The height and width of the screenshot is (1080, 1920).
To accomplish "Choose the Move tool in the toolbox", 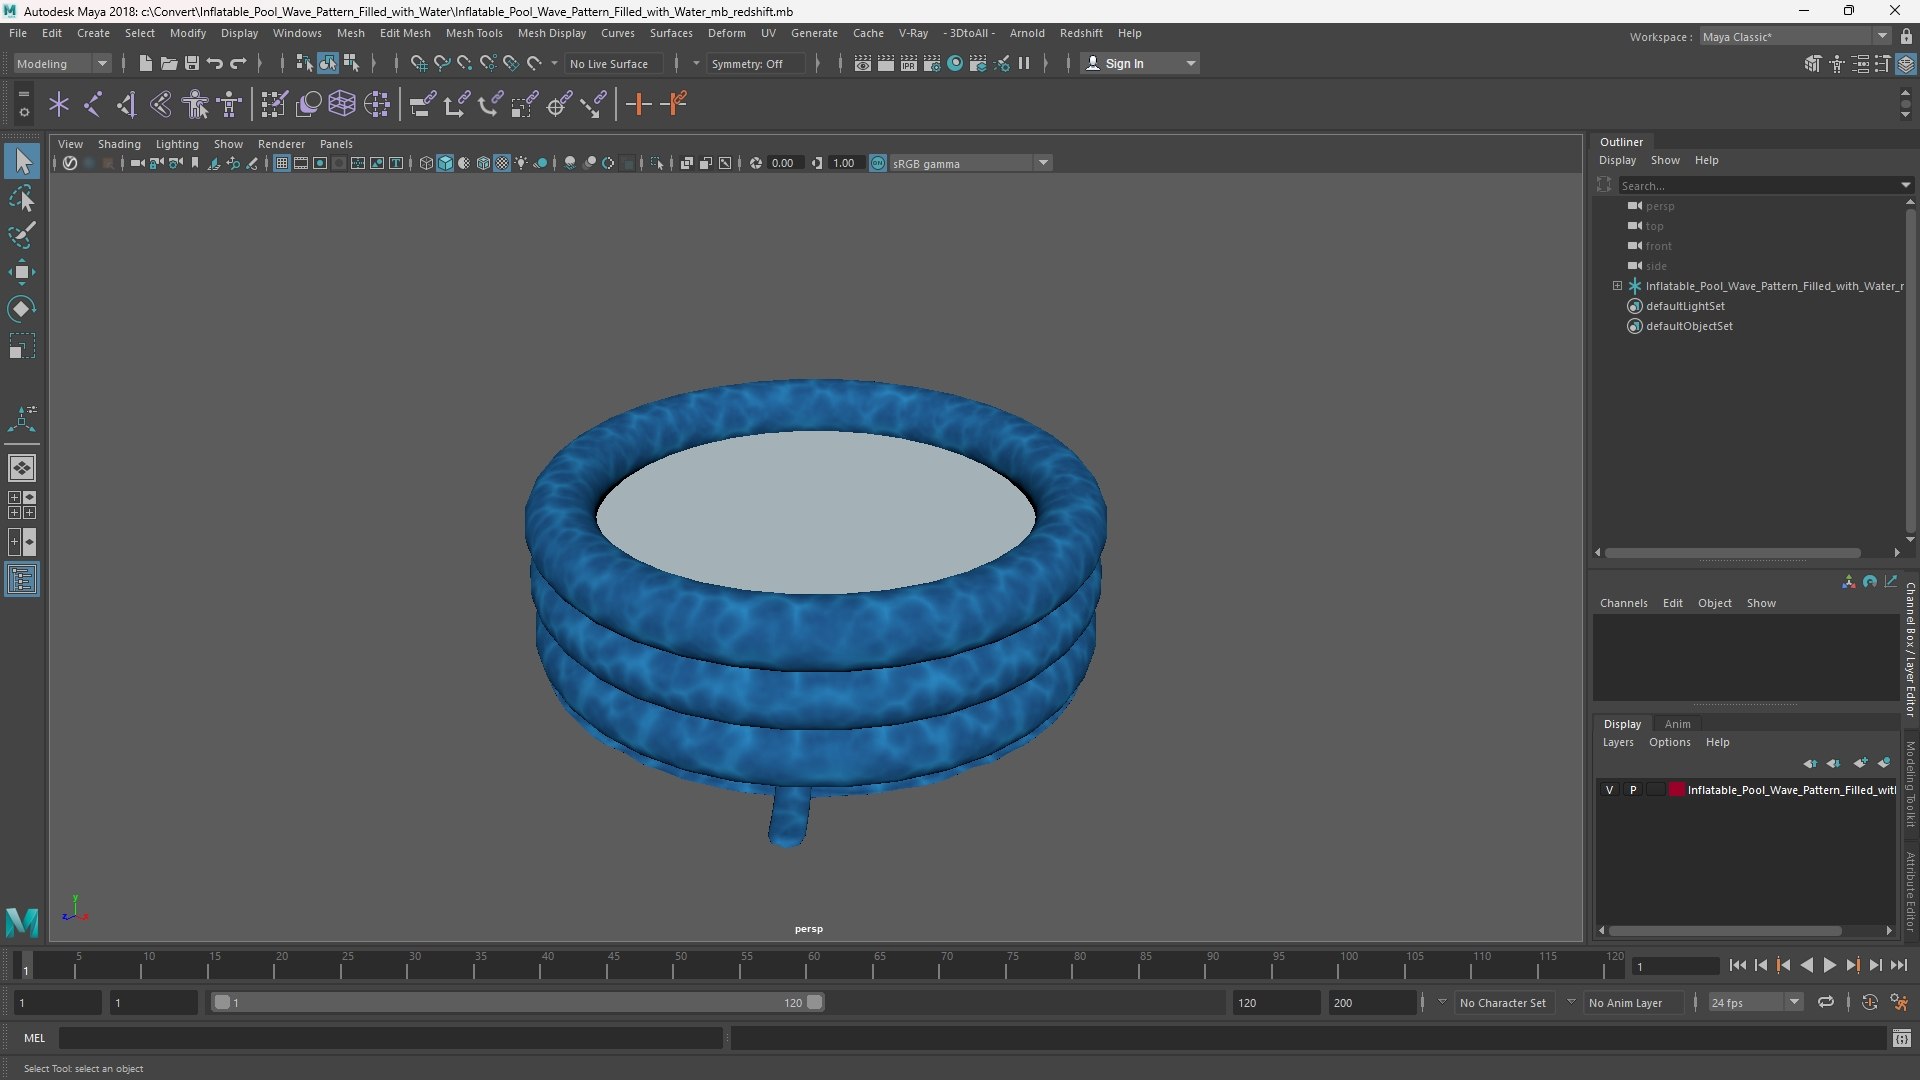I will (x=22, y=272).
